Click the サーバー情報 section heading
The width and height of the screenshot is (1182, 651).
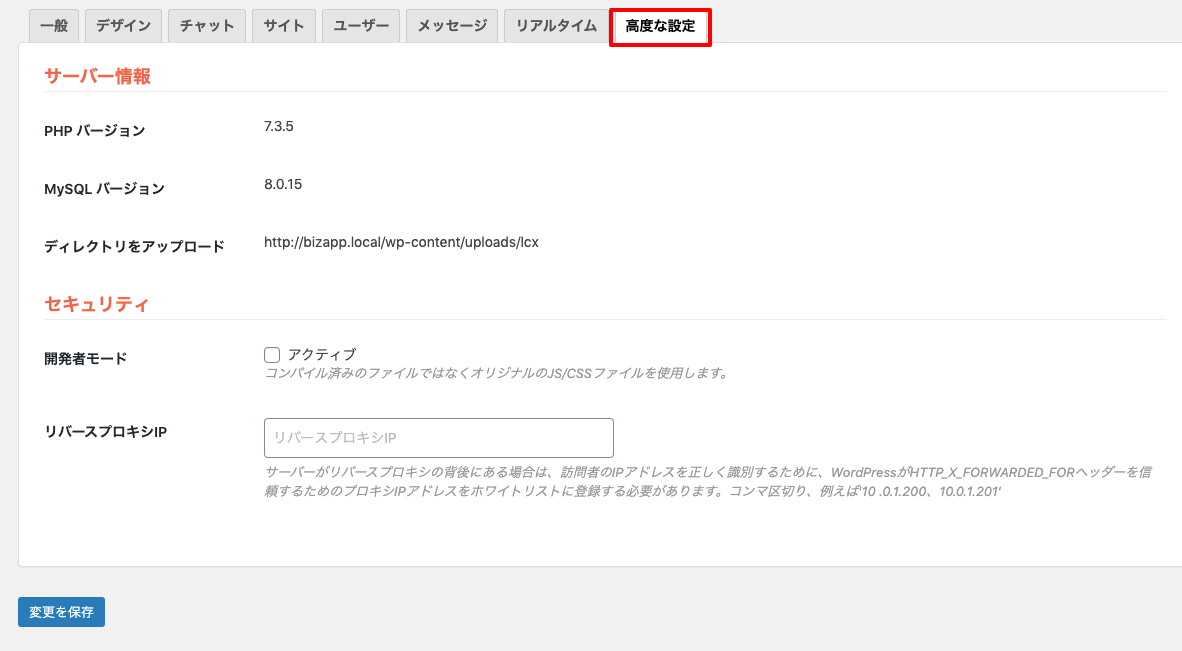[97, 76]
